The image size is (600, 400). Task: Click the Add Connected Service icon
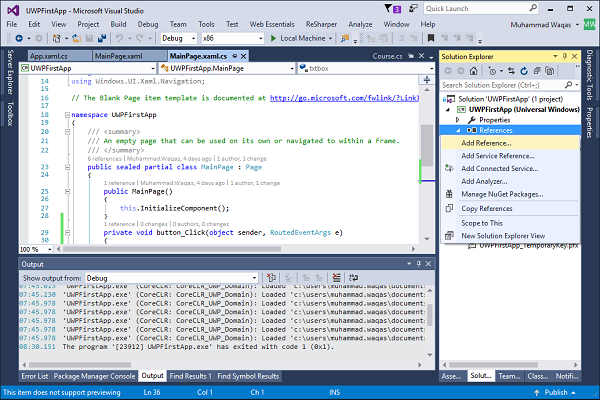click(x=451, y=168)
